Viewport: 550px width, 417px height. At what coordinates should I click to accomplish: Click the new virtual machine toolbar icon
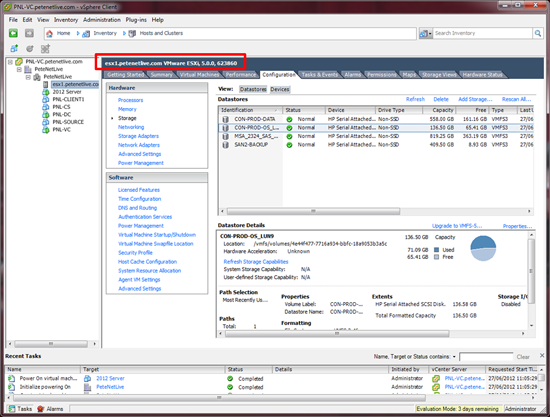[14, 48]
